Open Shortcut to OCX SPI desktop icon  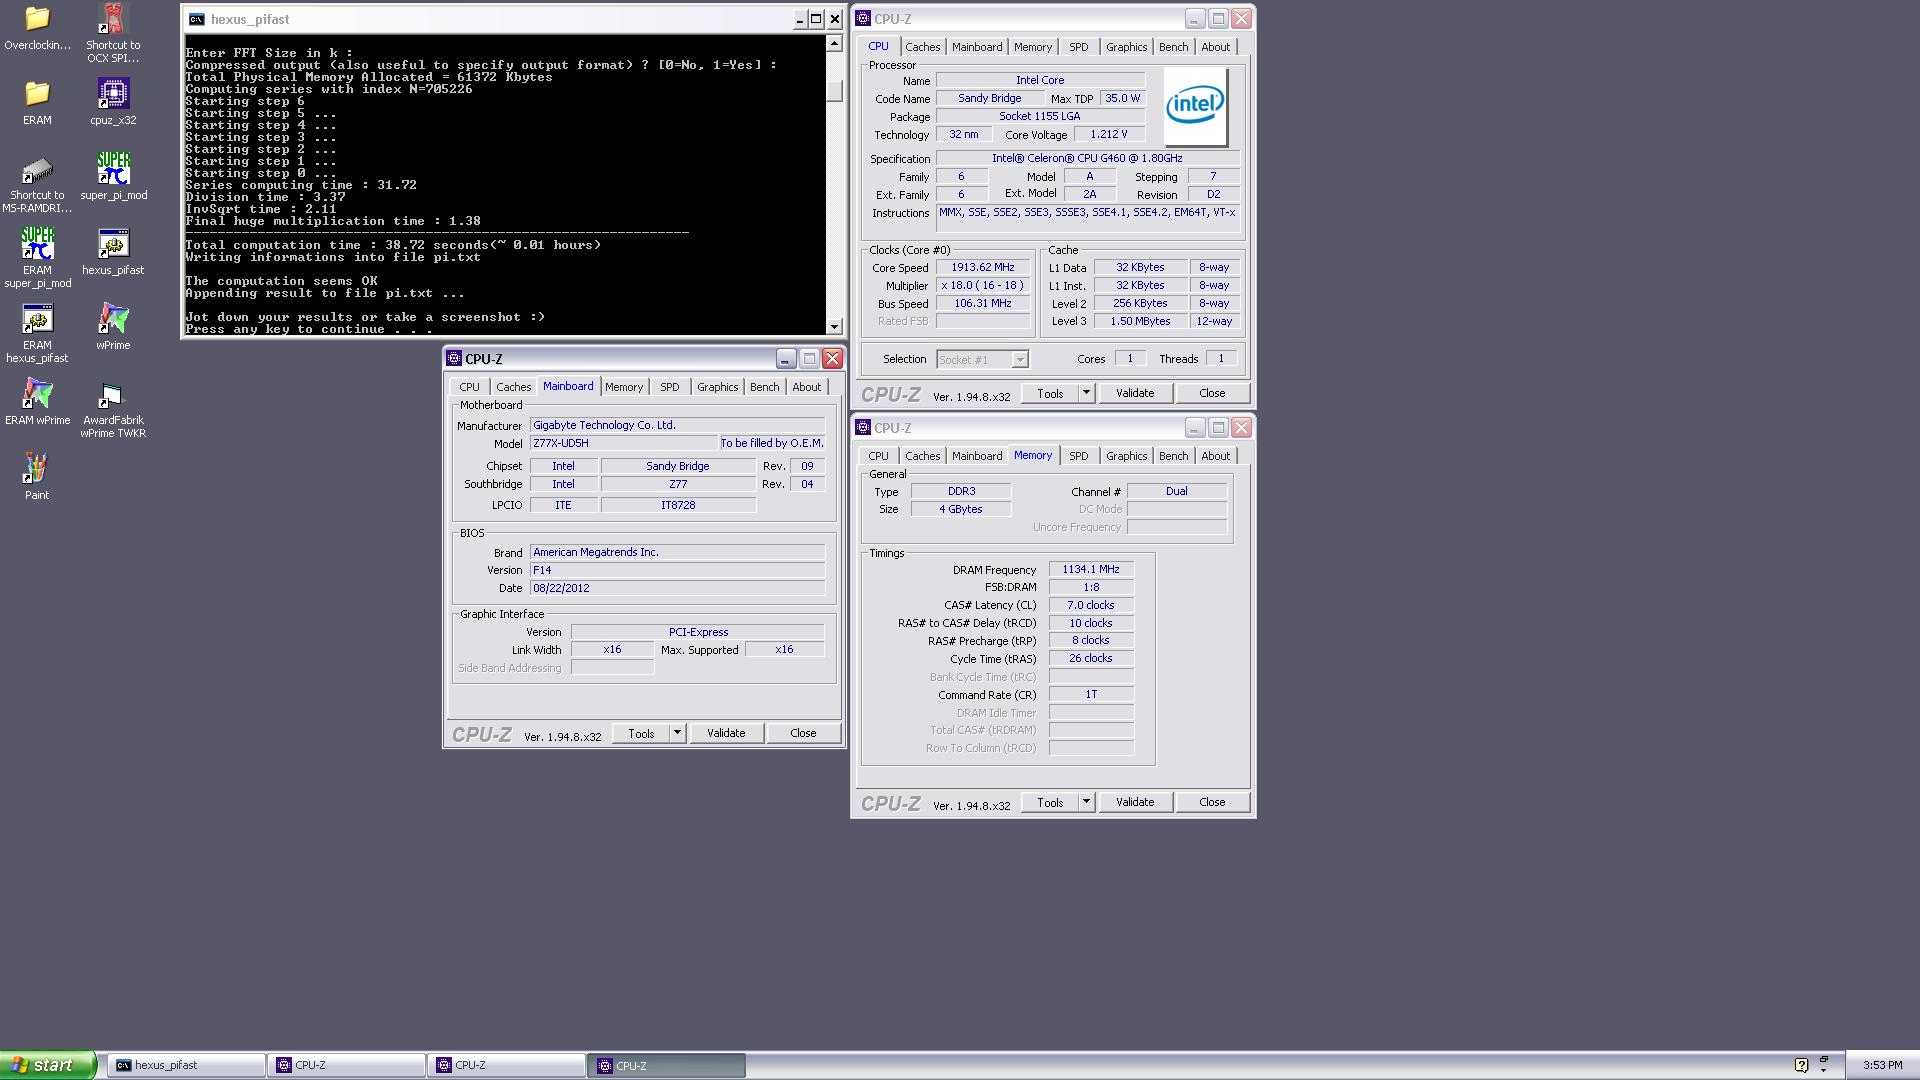click(113, 33)
